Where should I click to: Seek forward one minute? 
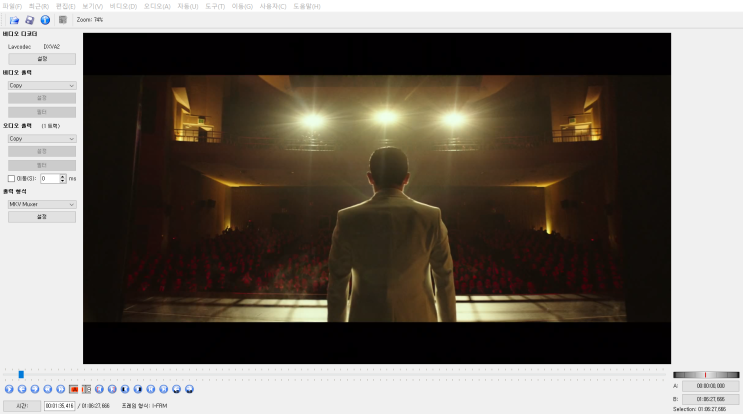coord(189,389)
